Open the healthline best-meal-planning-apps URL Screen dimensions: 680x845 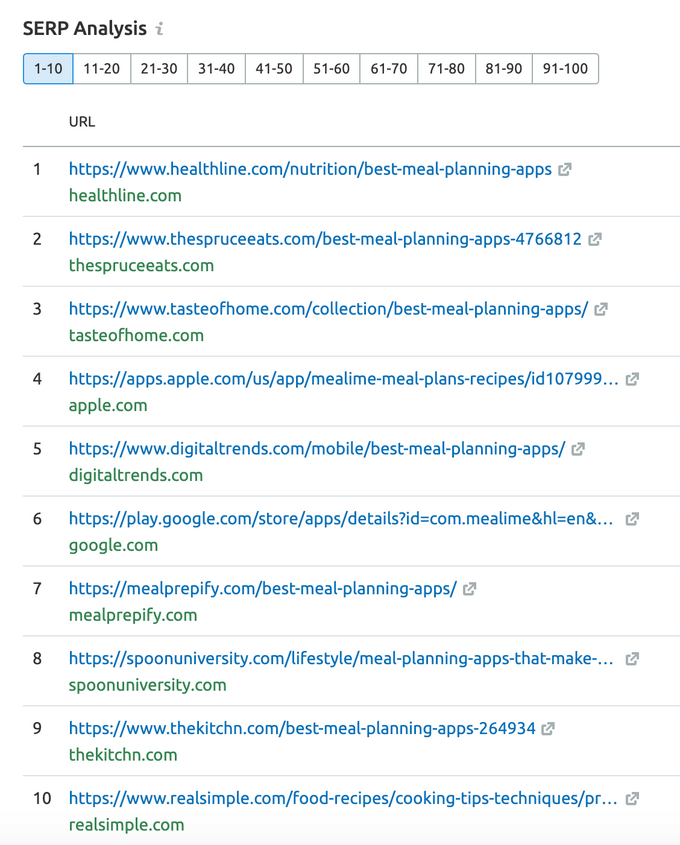click(x=310, y=169)
